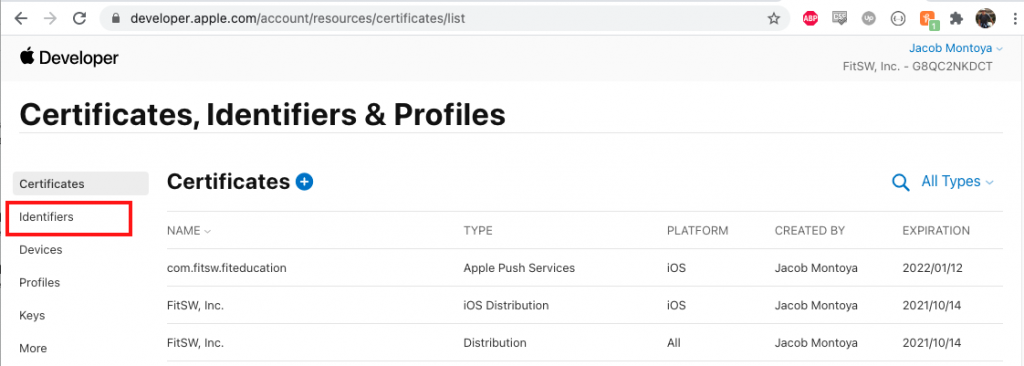Open More in the sidebar
The image size is (1024, 366).
pyautogui.click(x=33, y=348)
